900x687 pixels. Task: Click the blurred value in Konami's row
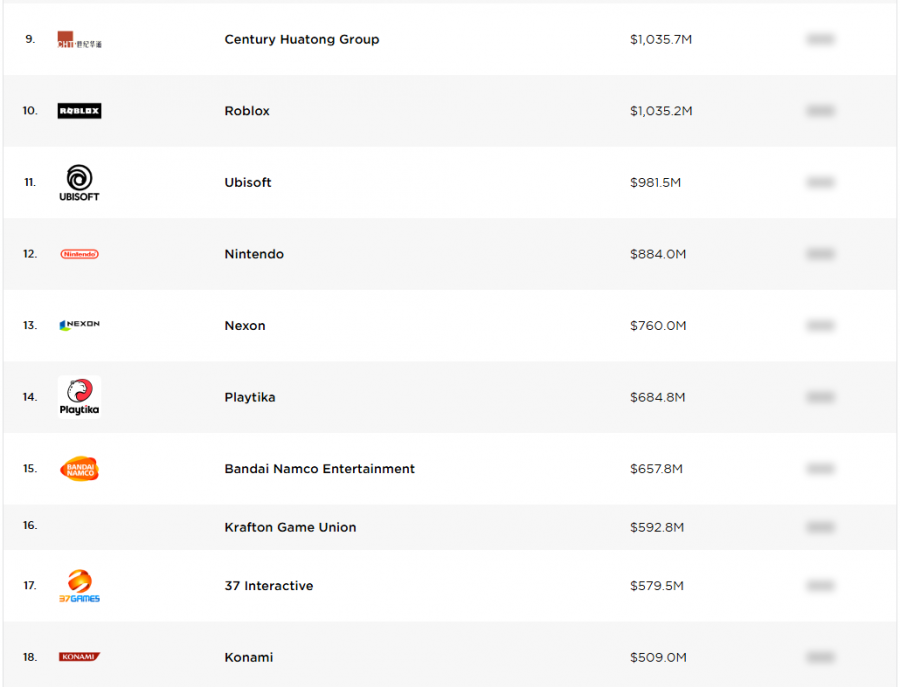pos(820,657)
